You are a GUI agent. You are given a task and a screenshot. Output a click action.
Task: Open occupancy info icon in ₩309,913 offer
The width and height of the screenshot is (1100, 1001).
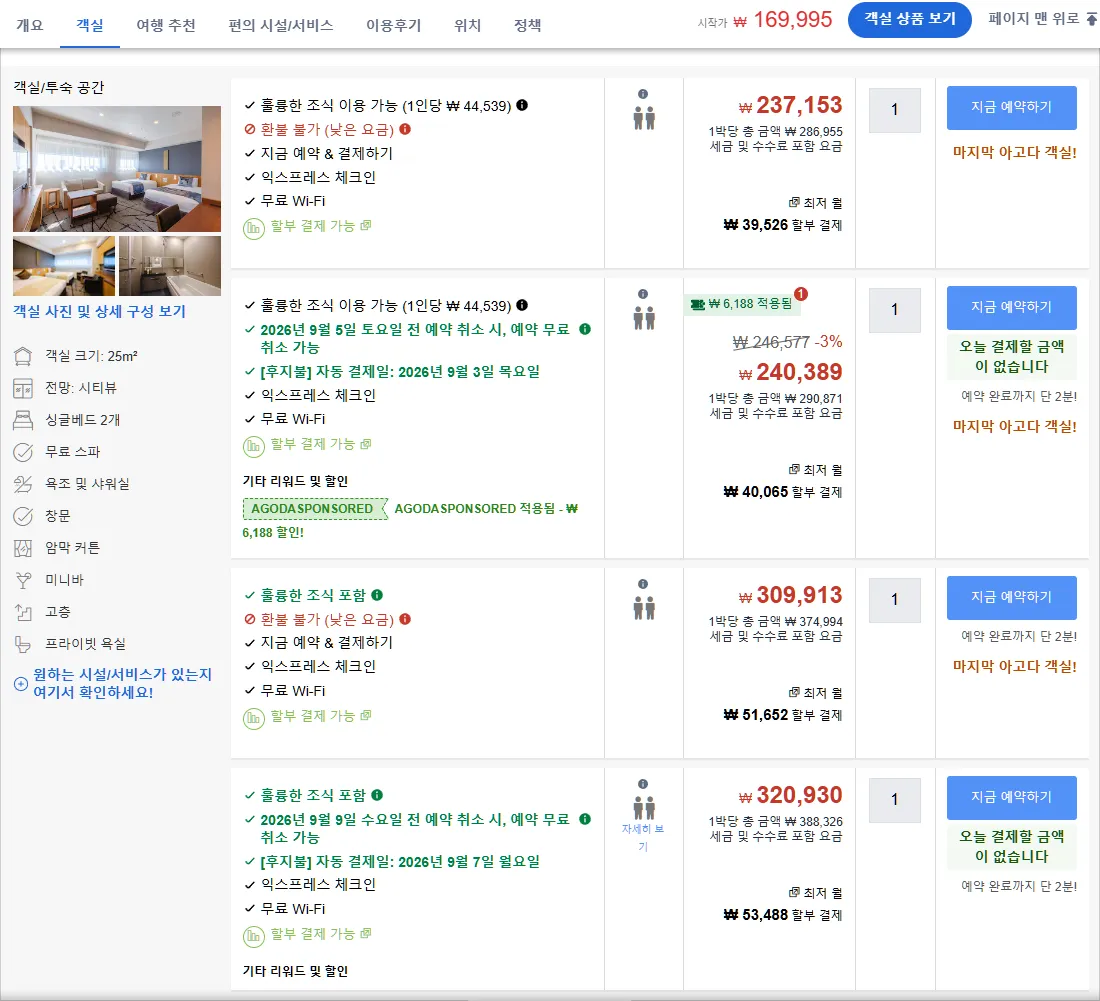click(643, 584)
